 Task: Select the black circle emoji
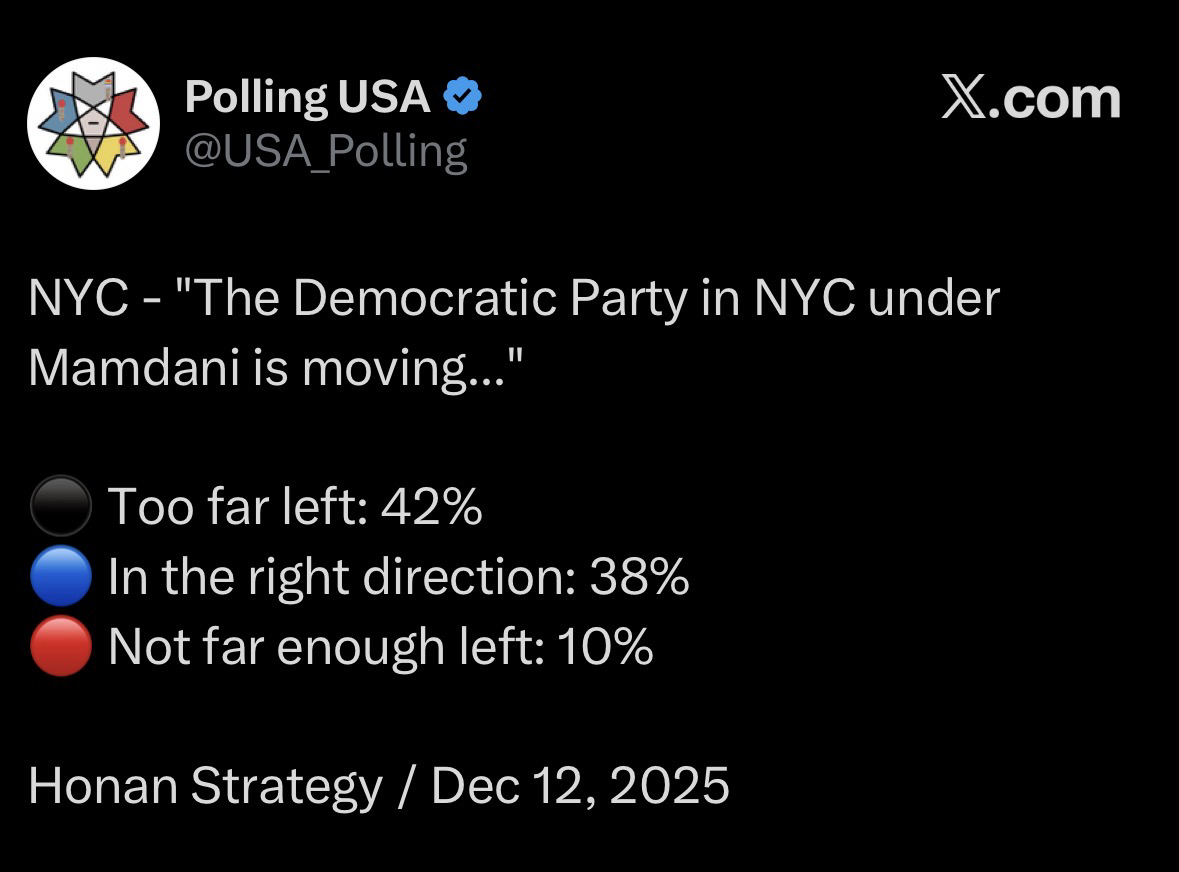(x=60, y=507)
